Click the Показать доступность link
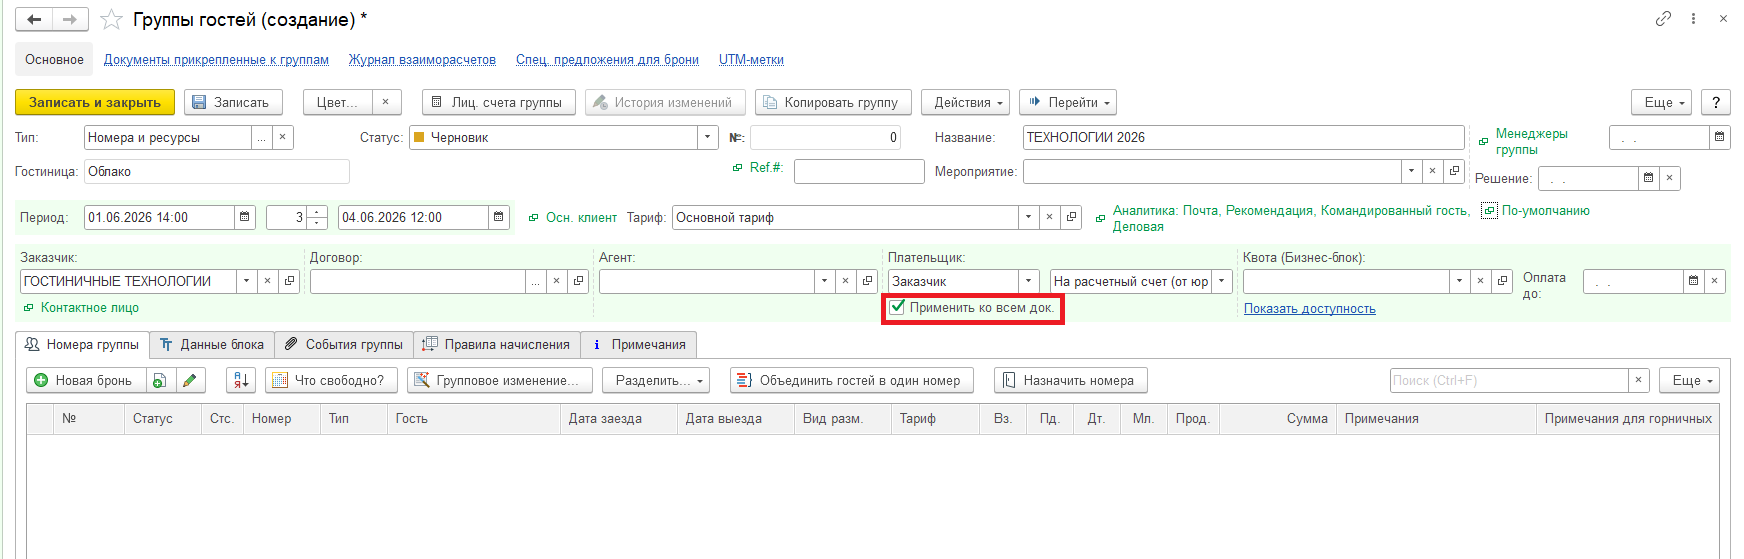1744x559 pixels. (1309, 309)
